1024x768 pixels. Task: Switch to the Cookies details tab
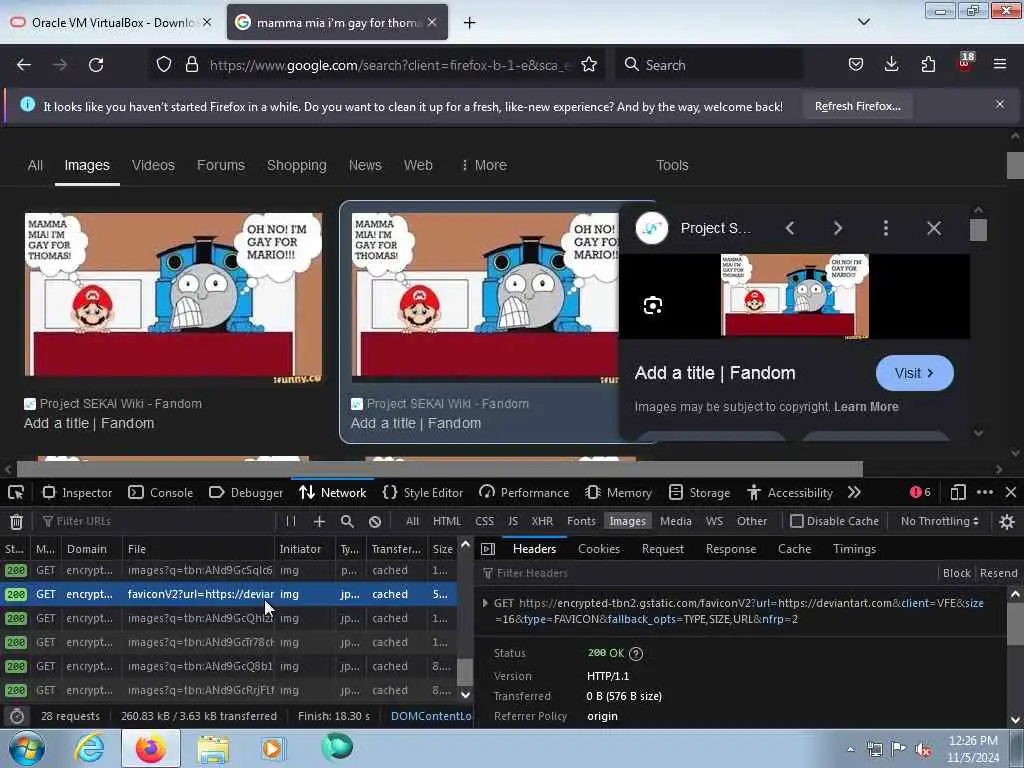click(599, 549)
